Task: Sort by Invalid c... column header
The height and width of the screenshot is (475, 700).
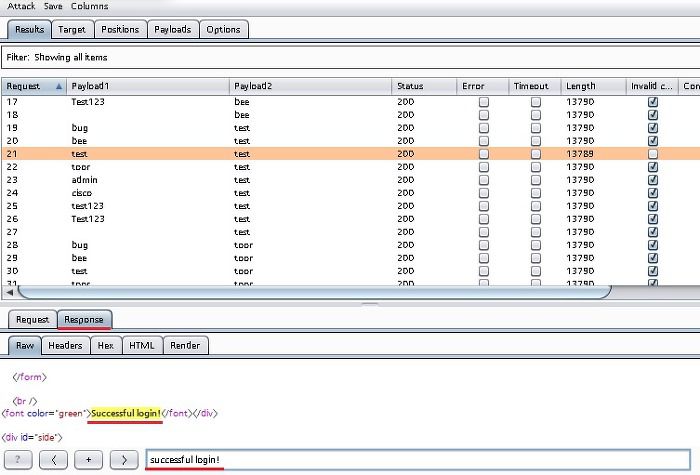Action: 652,86
